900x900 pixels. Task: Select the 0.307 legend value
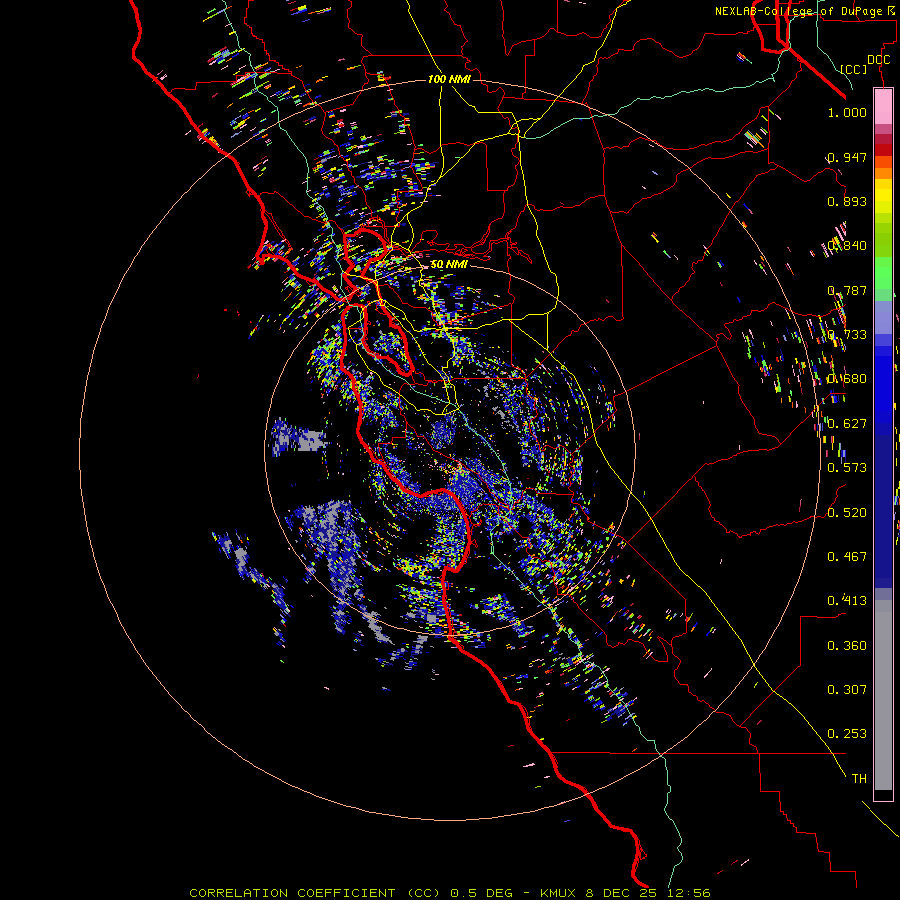point(847,690)
